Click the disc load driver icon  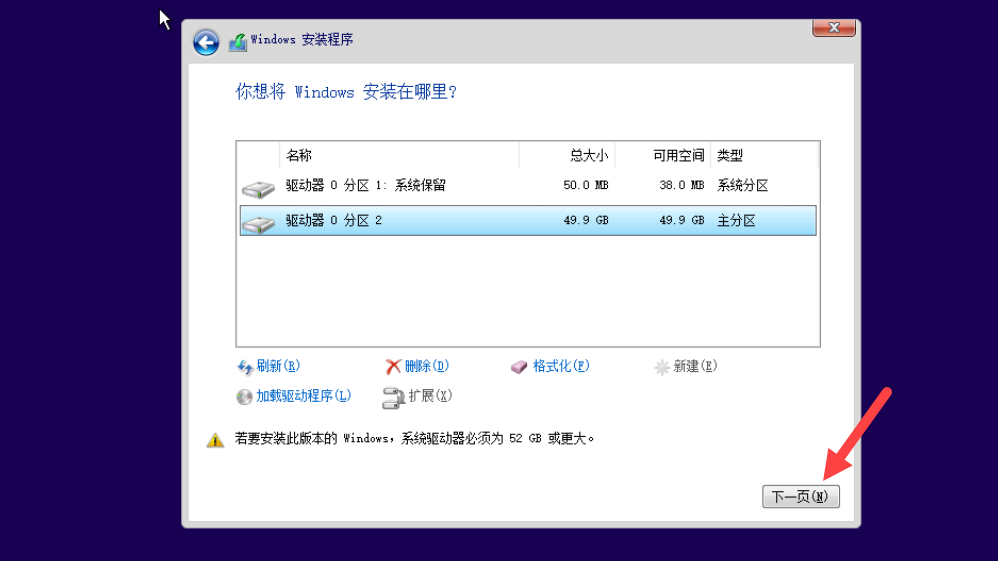tap(244, 397)
